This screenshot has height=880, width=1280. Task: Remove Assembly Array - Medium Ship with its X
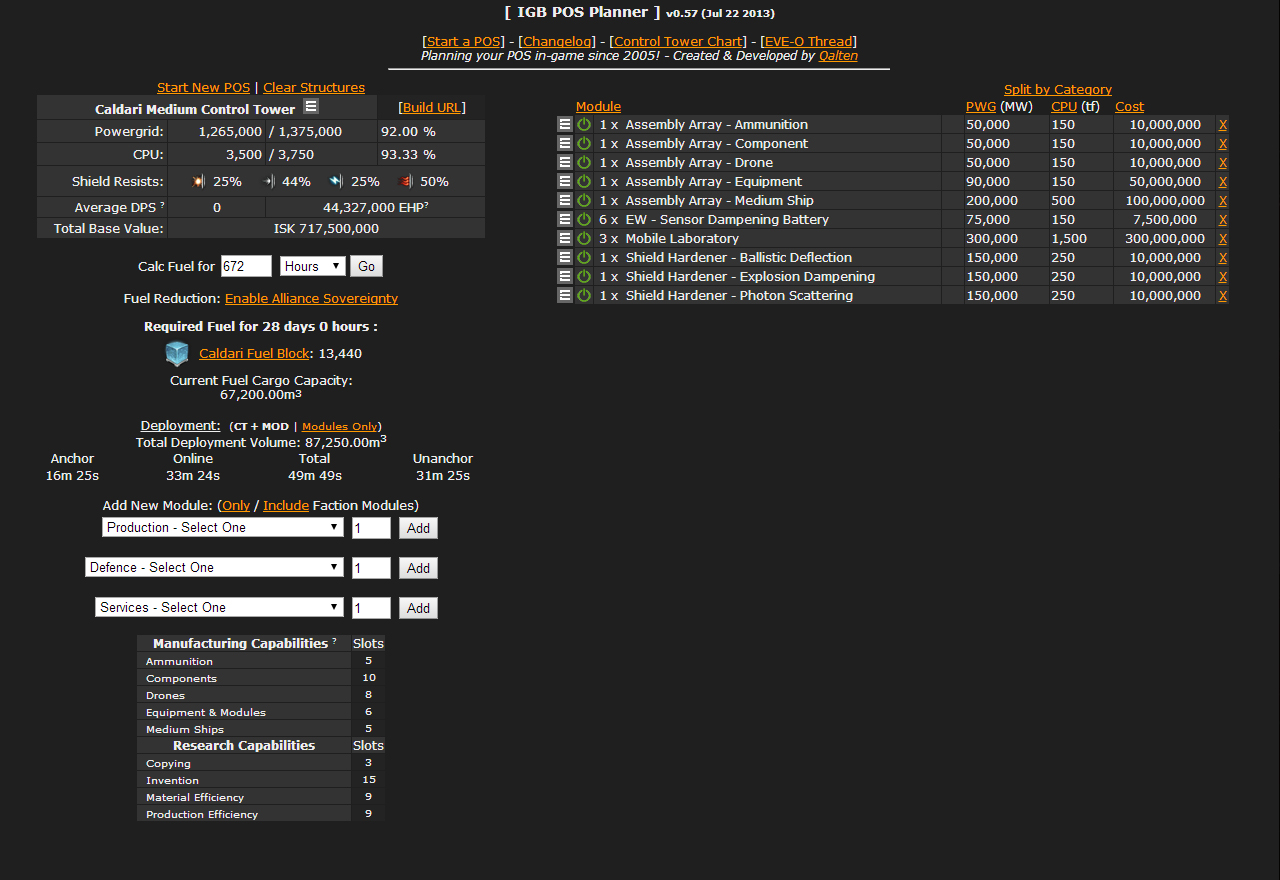[x=1222, y=201]
